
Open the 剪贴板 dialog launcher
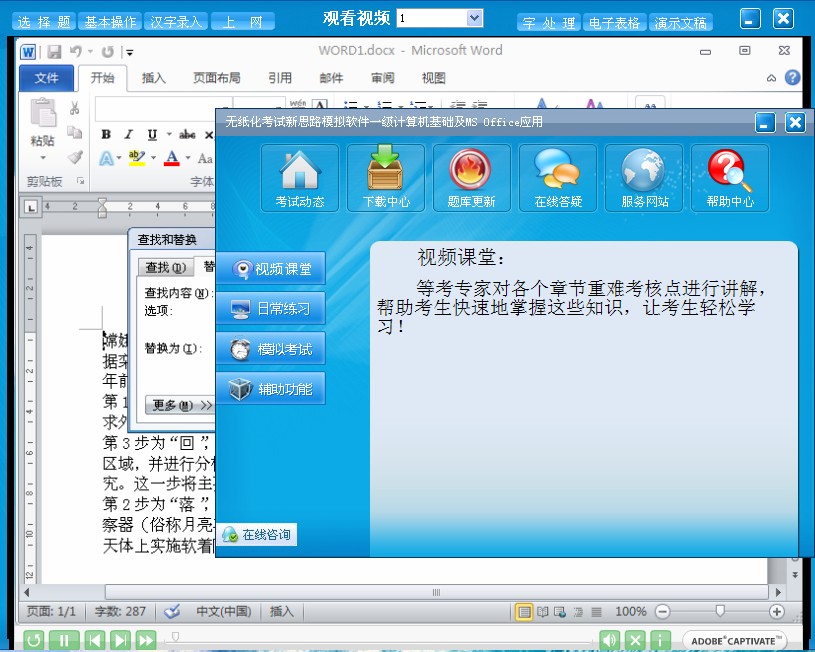click(81, 181)
